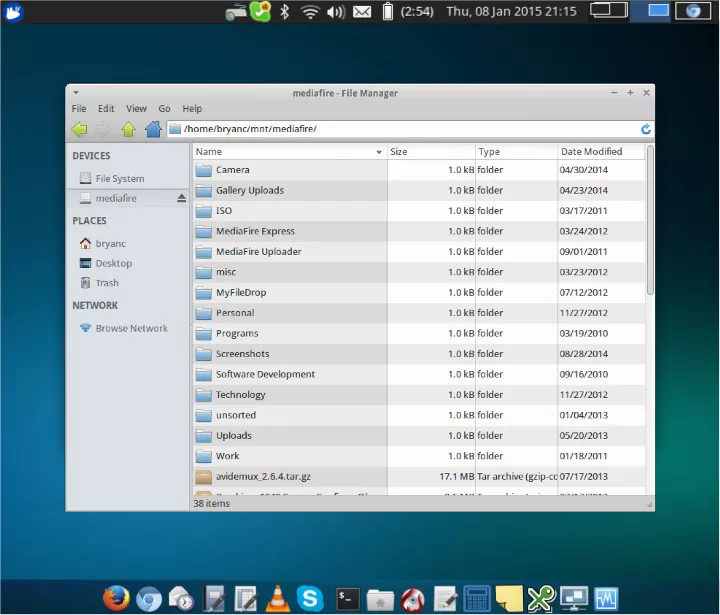720x615 pixels.
Task: Sort by the Date Modified column header
Action: tap(601, 152)
